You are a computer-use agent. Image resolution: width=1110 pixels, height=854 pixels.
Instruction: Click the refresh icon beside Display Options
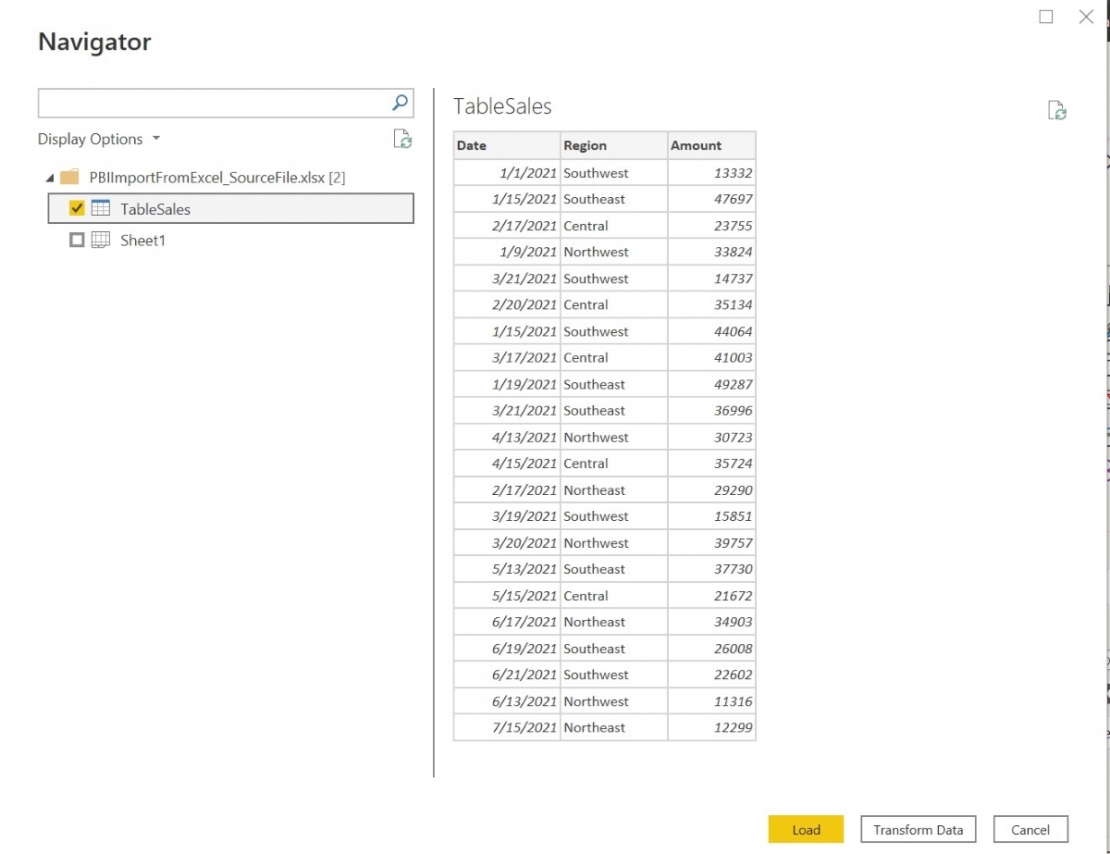tap(404, 139)
